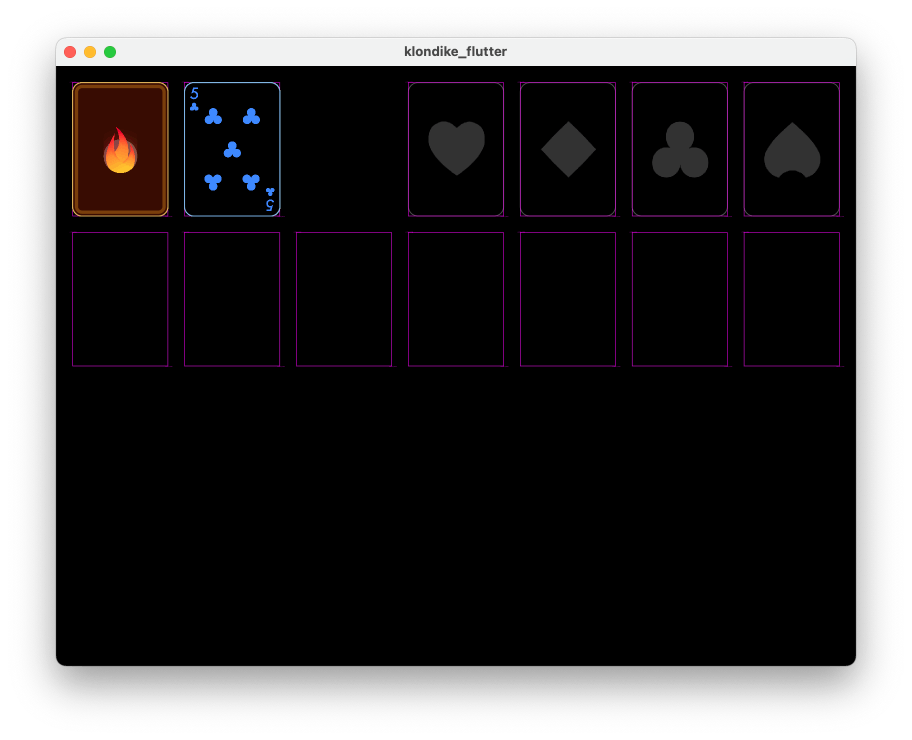Minimize the klondike_flutter window
The width and height of the screenshot is (912, 740).
(90, 52)
